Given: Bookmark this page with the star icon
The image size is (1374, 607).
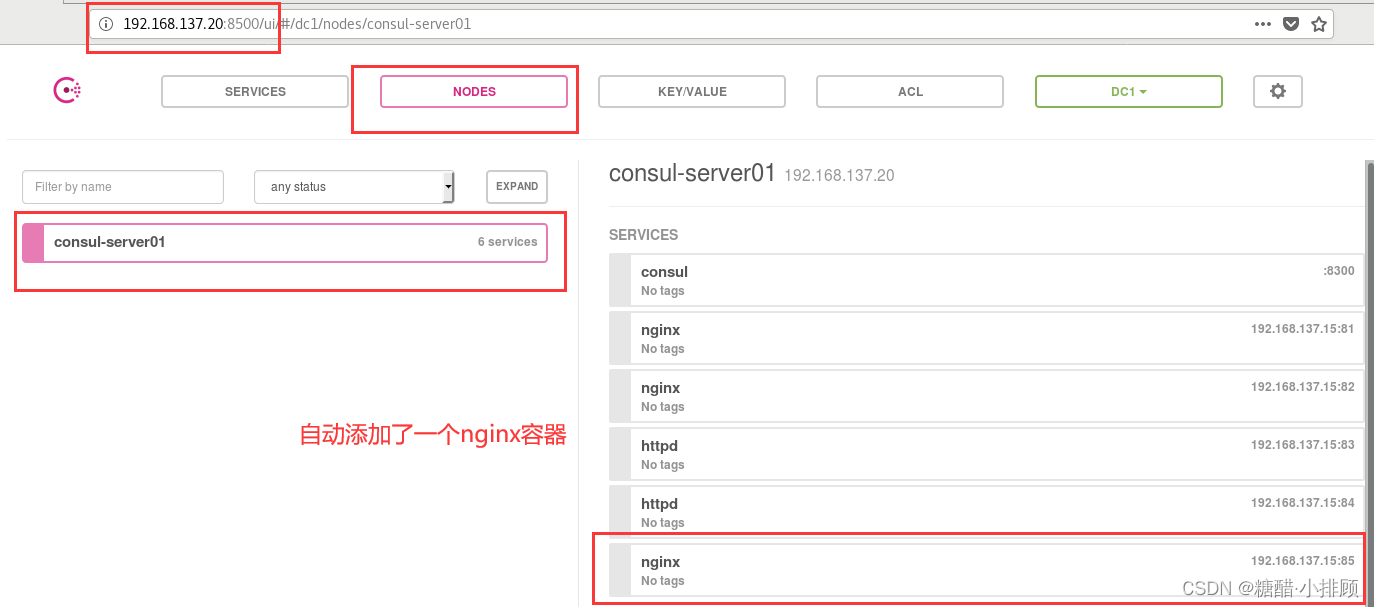Looking at the screenshot, I should [1319, 24].
